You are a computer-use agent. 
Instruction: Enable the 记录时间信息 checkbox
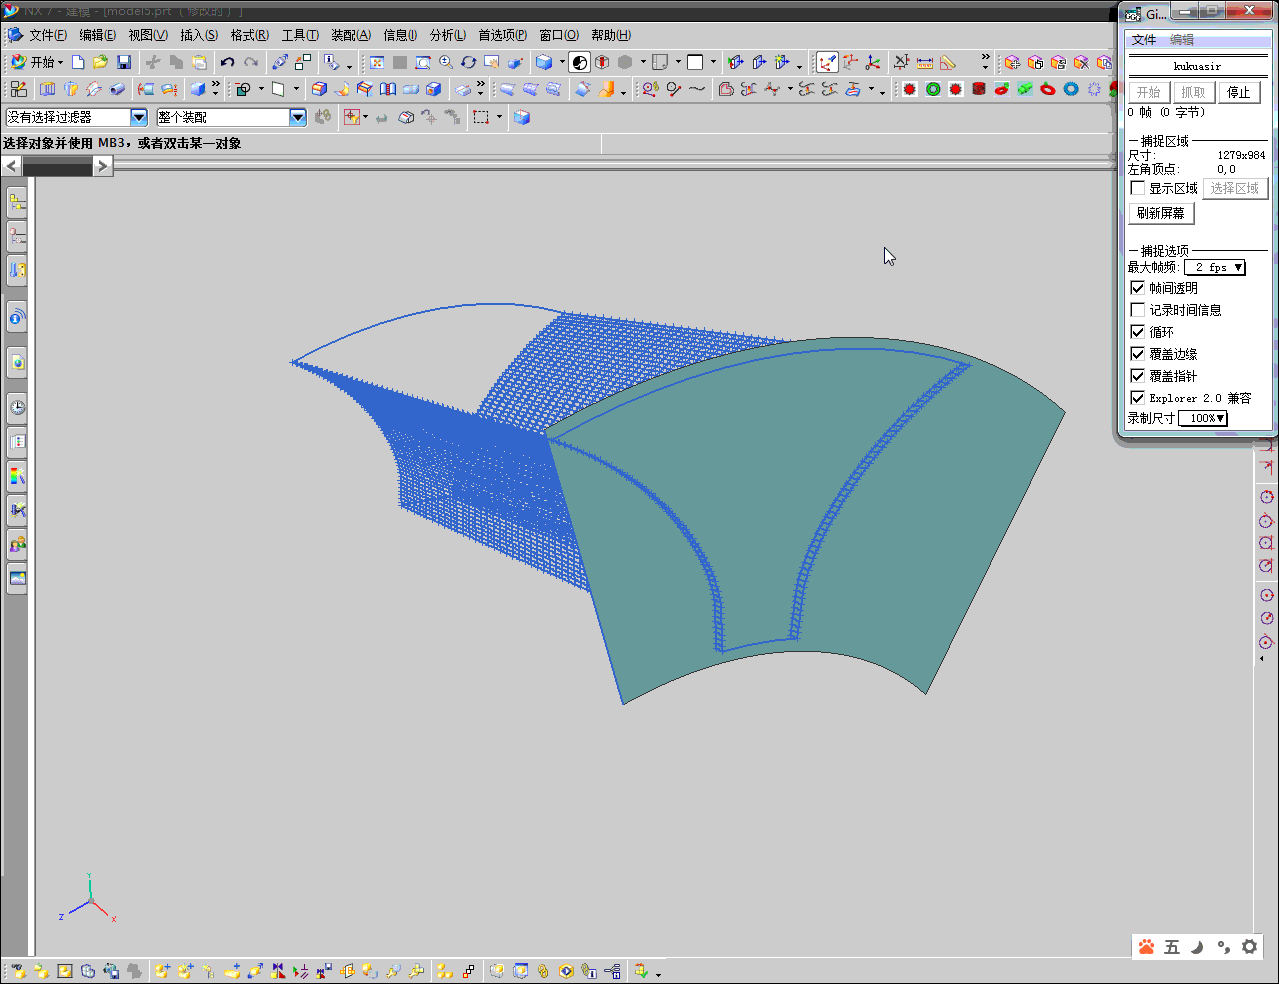(x=1138, y=310)
